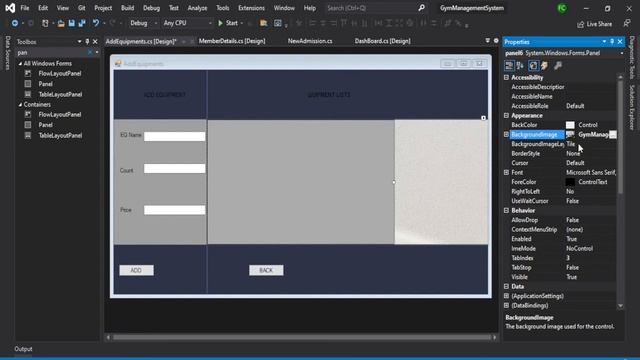Viewport: 640px width, 360px height.
Task: Collapse All Windows Forms toolbox group
Action: [x=20, y=64]
